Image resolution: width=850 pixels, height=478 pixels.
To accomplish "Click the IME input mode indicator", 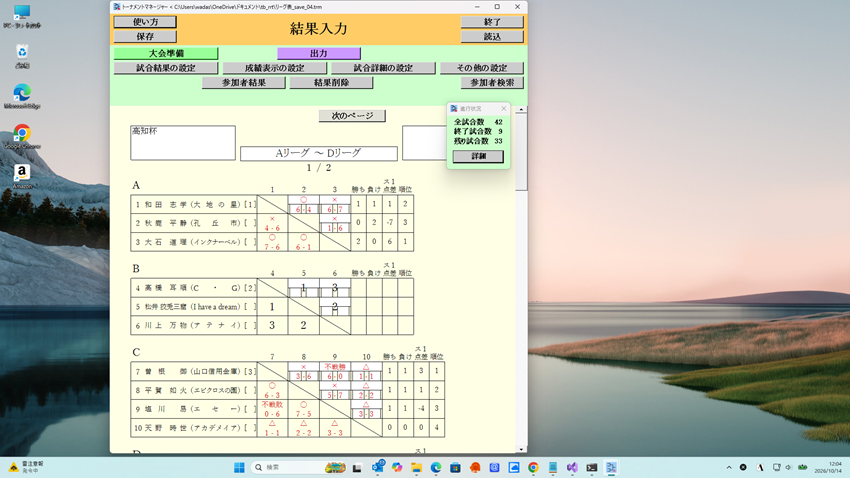I will [760, 467].
